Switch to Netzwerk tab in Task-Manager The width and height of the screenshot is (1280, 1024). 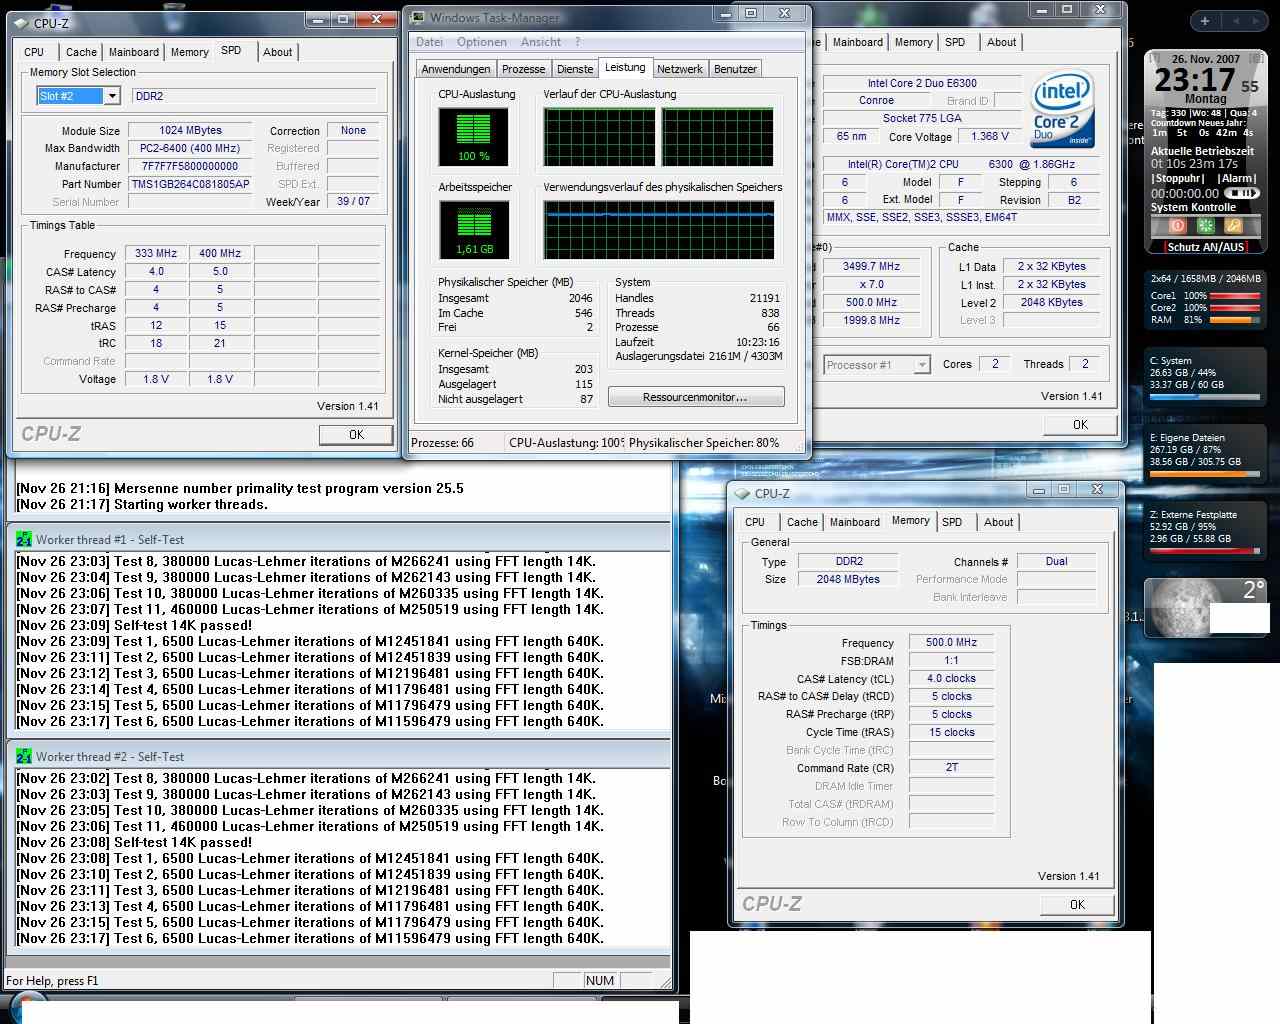click(680, 69)
